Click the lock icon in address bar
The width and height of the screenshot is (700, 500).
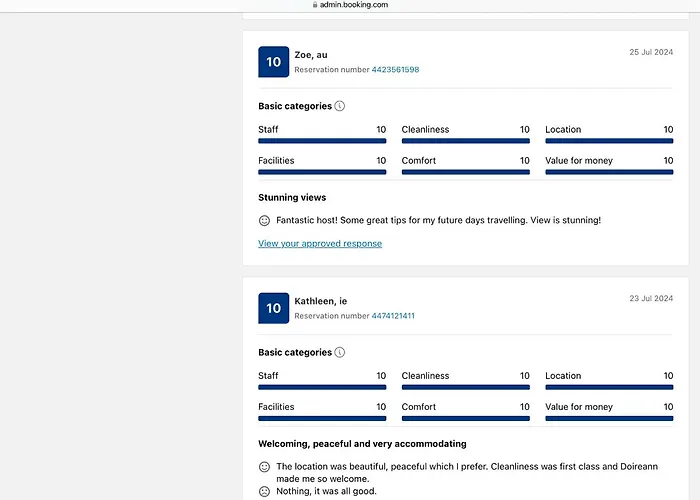click(315, 5)
